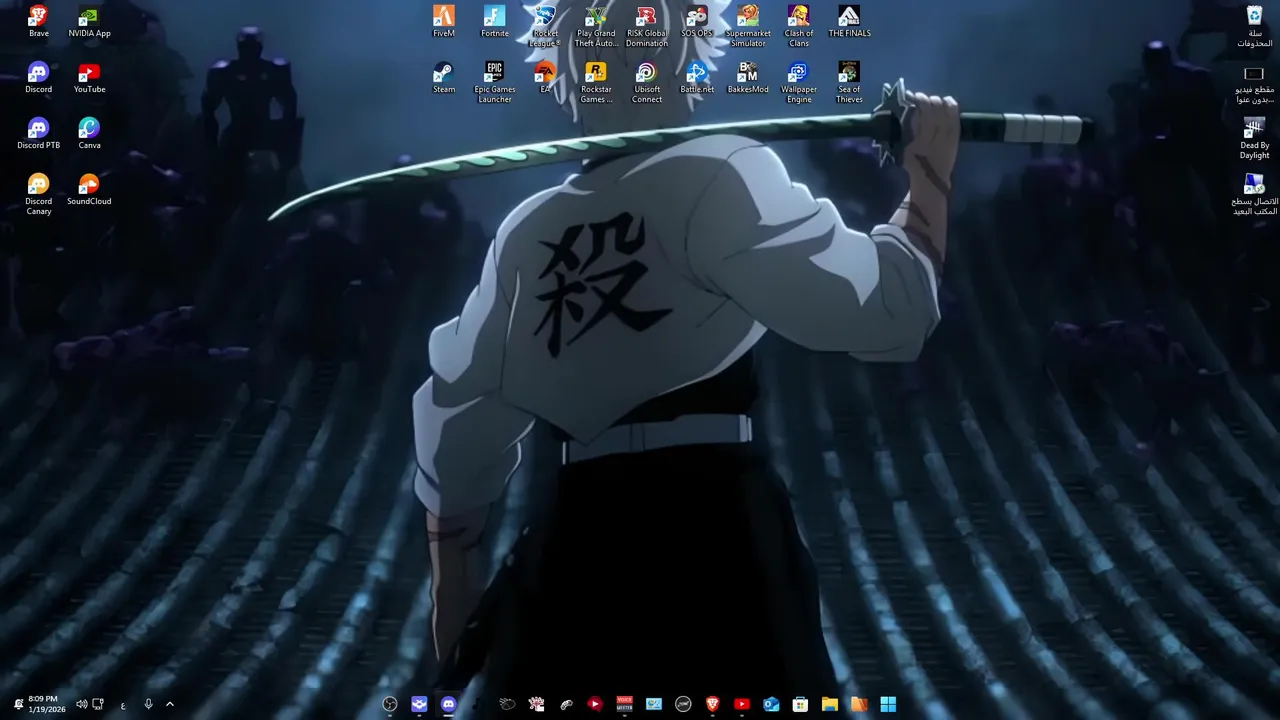This screenshot has width=1280, height=720.
Task: Select the YouTube desktop shortcut
Action: 89,78
